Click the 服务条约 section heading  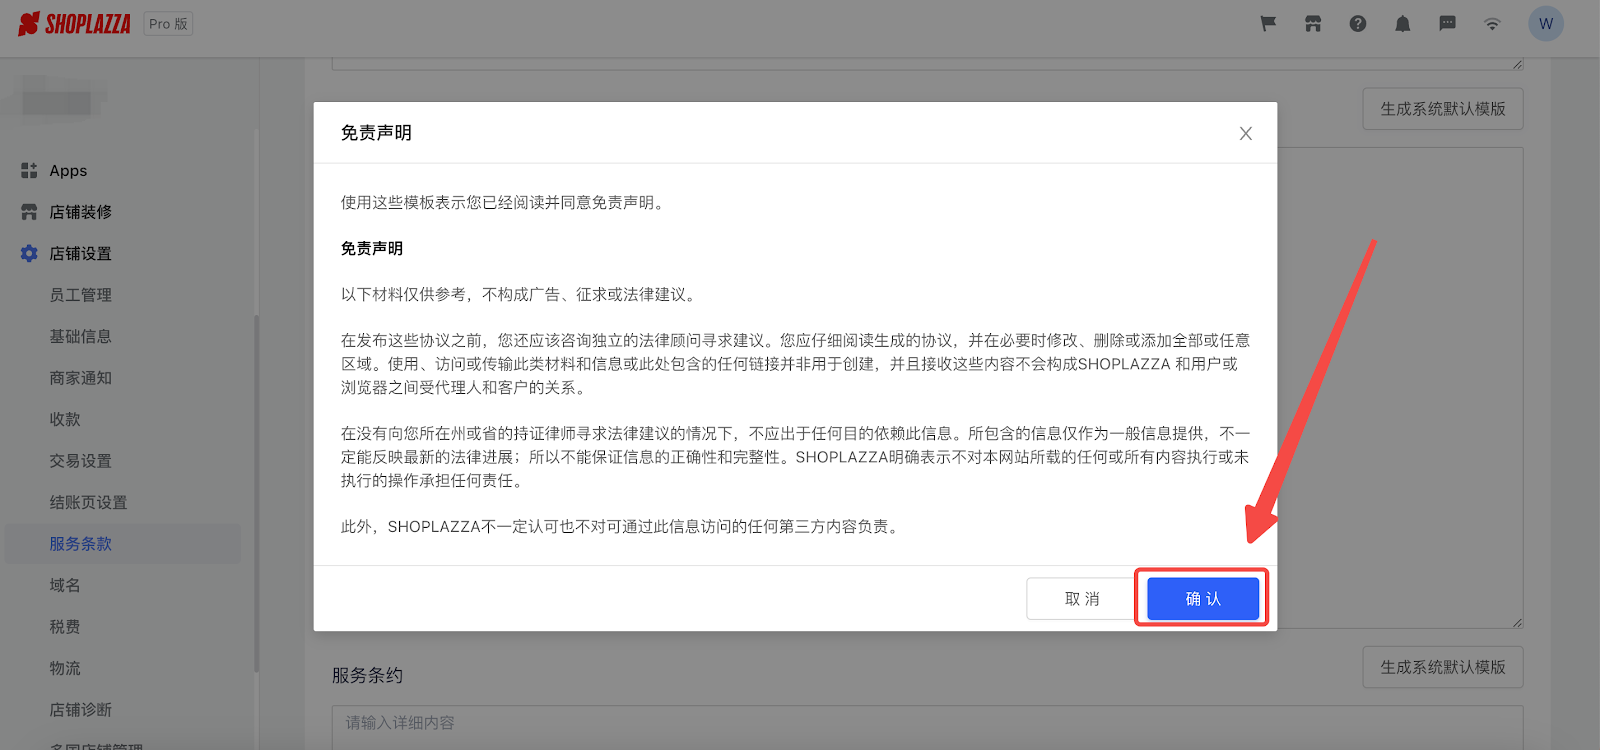coord(368,676)
